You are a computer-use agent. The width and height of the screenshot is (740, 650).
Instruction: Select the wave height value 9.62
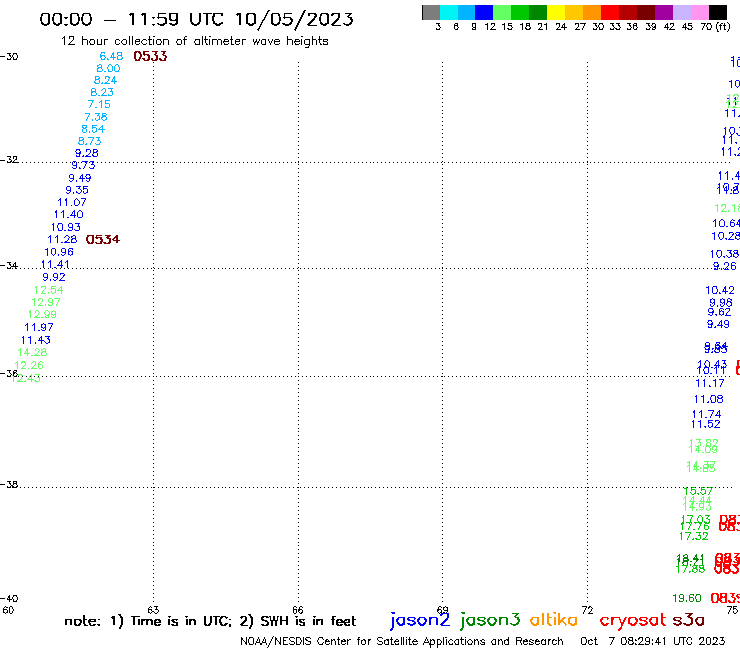[719, 312]
